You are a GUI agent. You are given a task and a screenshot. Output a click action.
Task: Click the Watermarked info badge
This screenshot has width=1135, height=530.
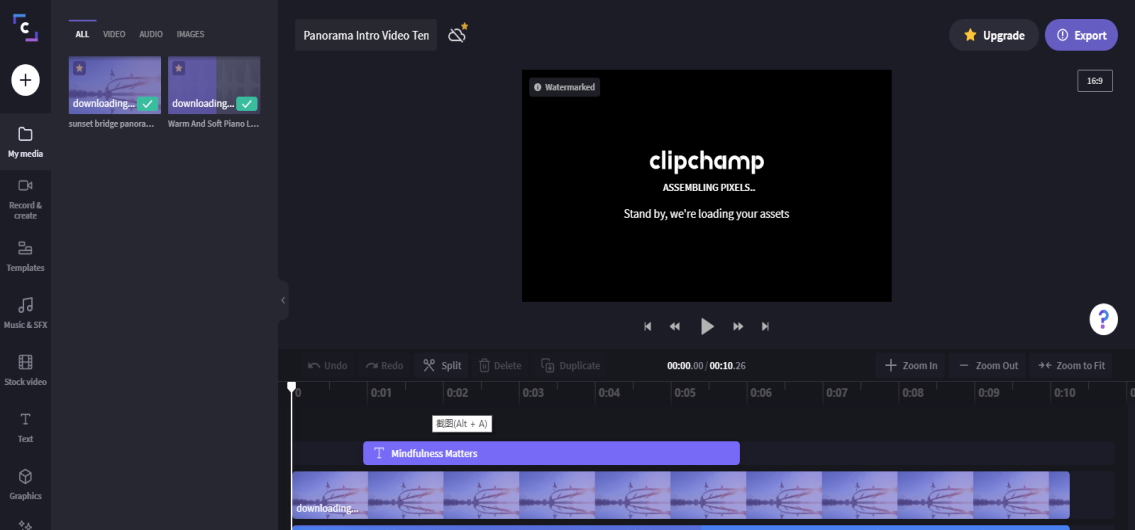click(565, 87)
